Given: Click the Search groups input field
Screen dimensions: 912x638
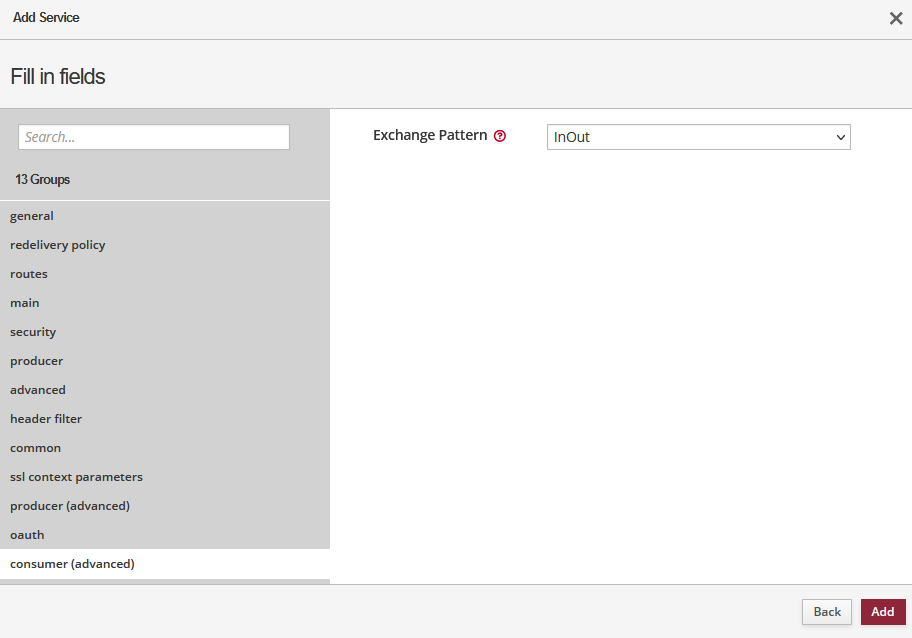Looking at the screenshot, I should [x=154, y=137].
